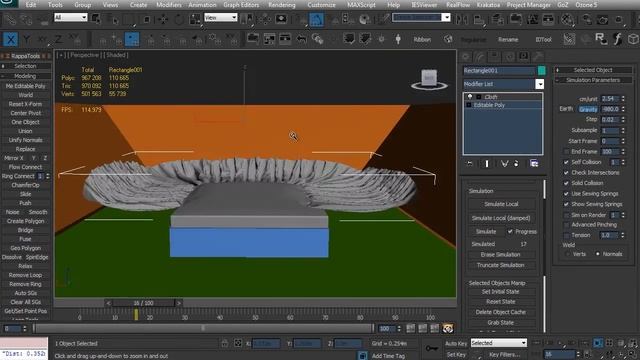Toggle the highlighted Snaps Toggle icon
The height and width of the screenshot is (360, 640).
(x=317, y=19)
